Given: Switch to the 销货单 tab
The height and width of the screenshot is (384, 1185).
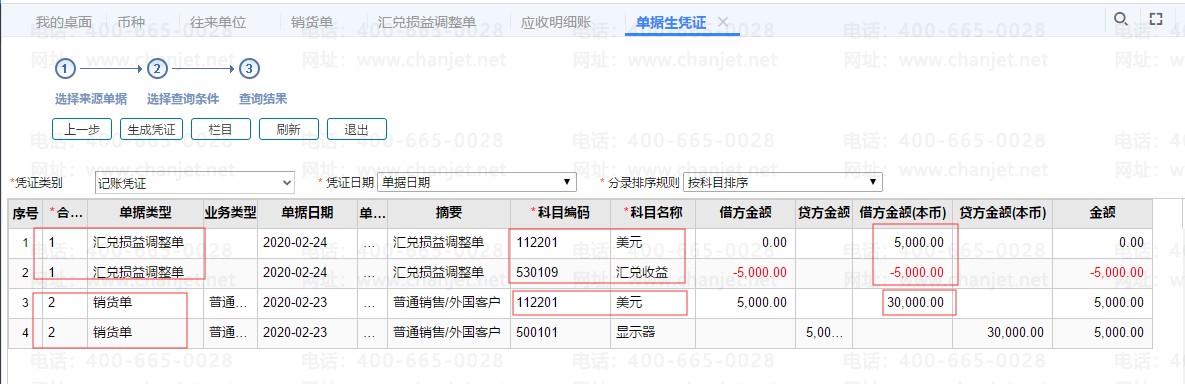Looking at the screenshot, I should (311, 22).
